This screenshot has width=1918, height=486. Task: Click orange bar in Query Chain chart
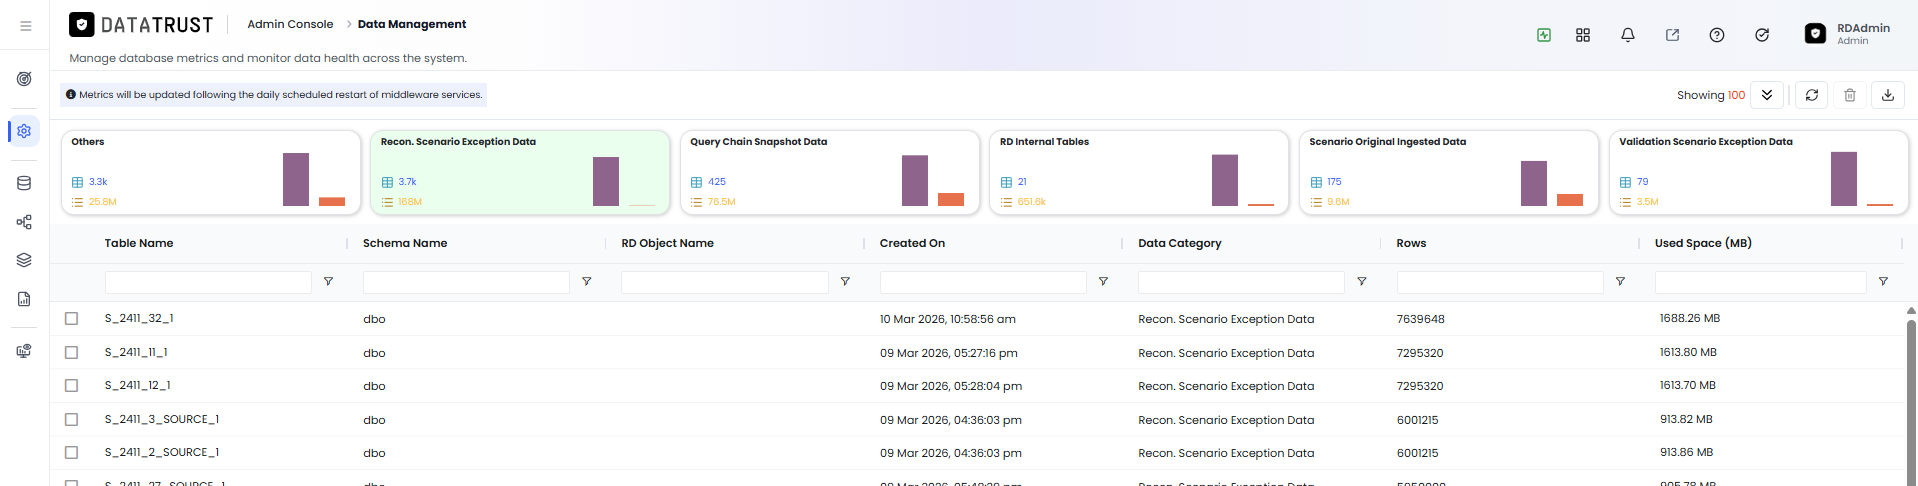[x=951, y=200]
